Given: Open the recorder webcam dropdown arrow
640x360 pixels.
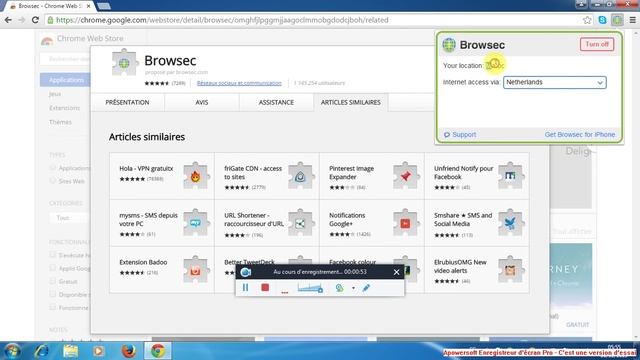Looking at the screenshot, I should click(353, 288).
